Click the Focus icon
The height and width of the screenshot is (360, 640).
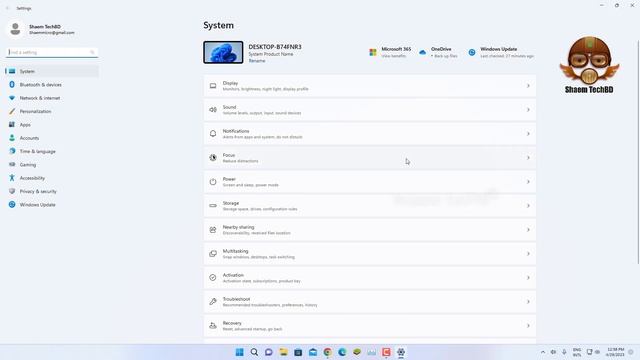(213, 158)
